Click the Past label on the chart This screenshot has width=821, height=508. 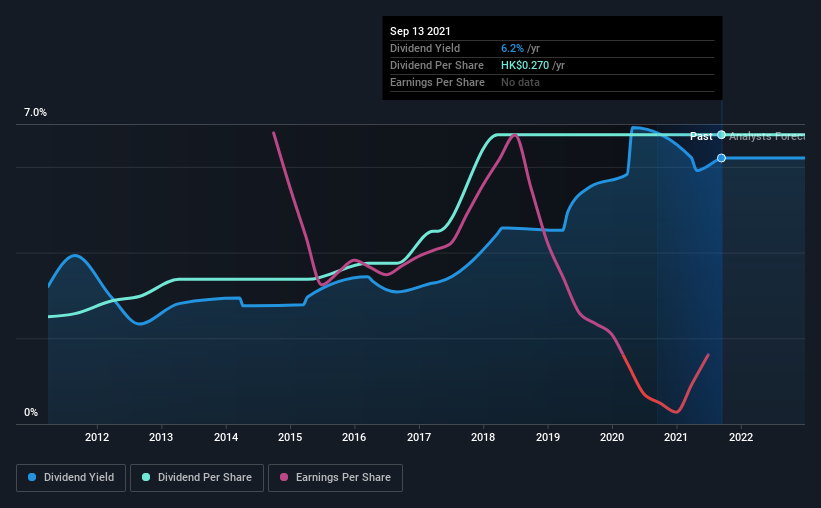click(x=701, y=136)
